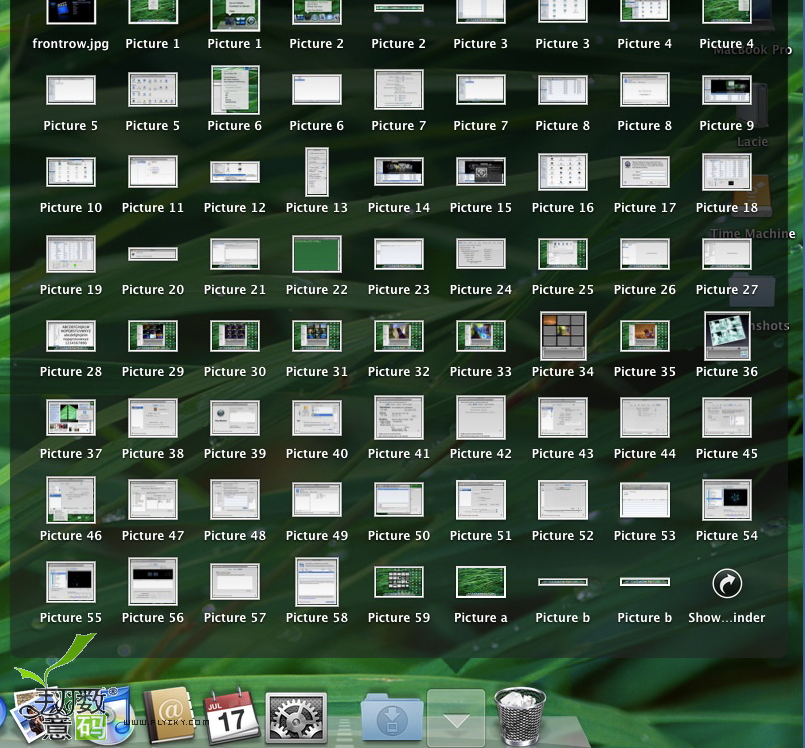Click the Picture 25 file icon
This screenshot has width=805, height=748.
[x=563, y=254]
